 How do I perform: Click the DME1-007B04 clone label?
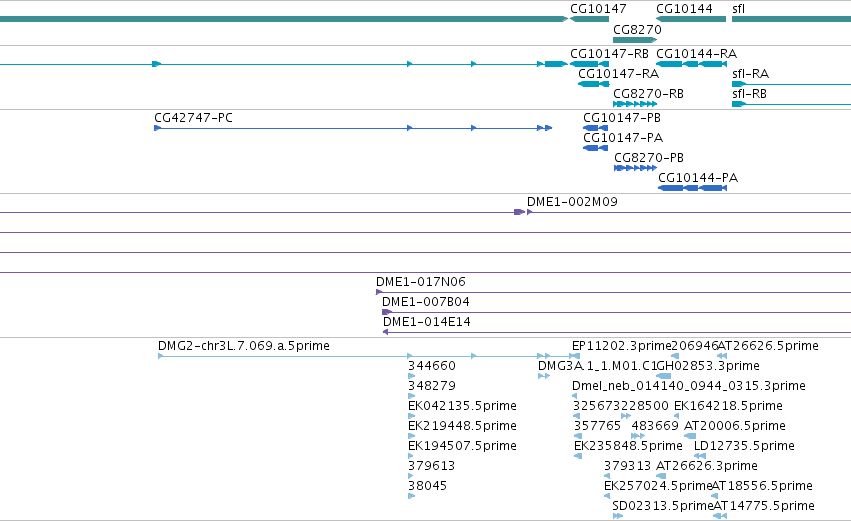[426, 302]
